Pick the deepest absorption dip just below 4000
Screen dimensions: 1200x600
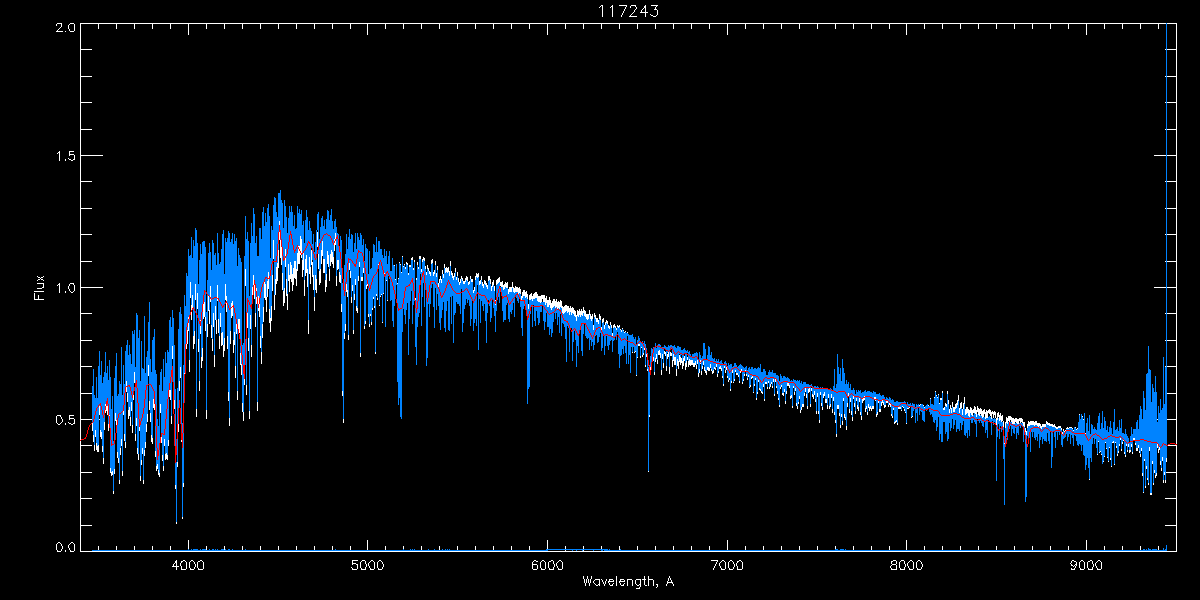tap(177, 520)
